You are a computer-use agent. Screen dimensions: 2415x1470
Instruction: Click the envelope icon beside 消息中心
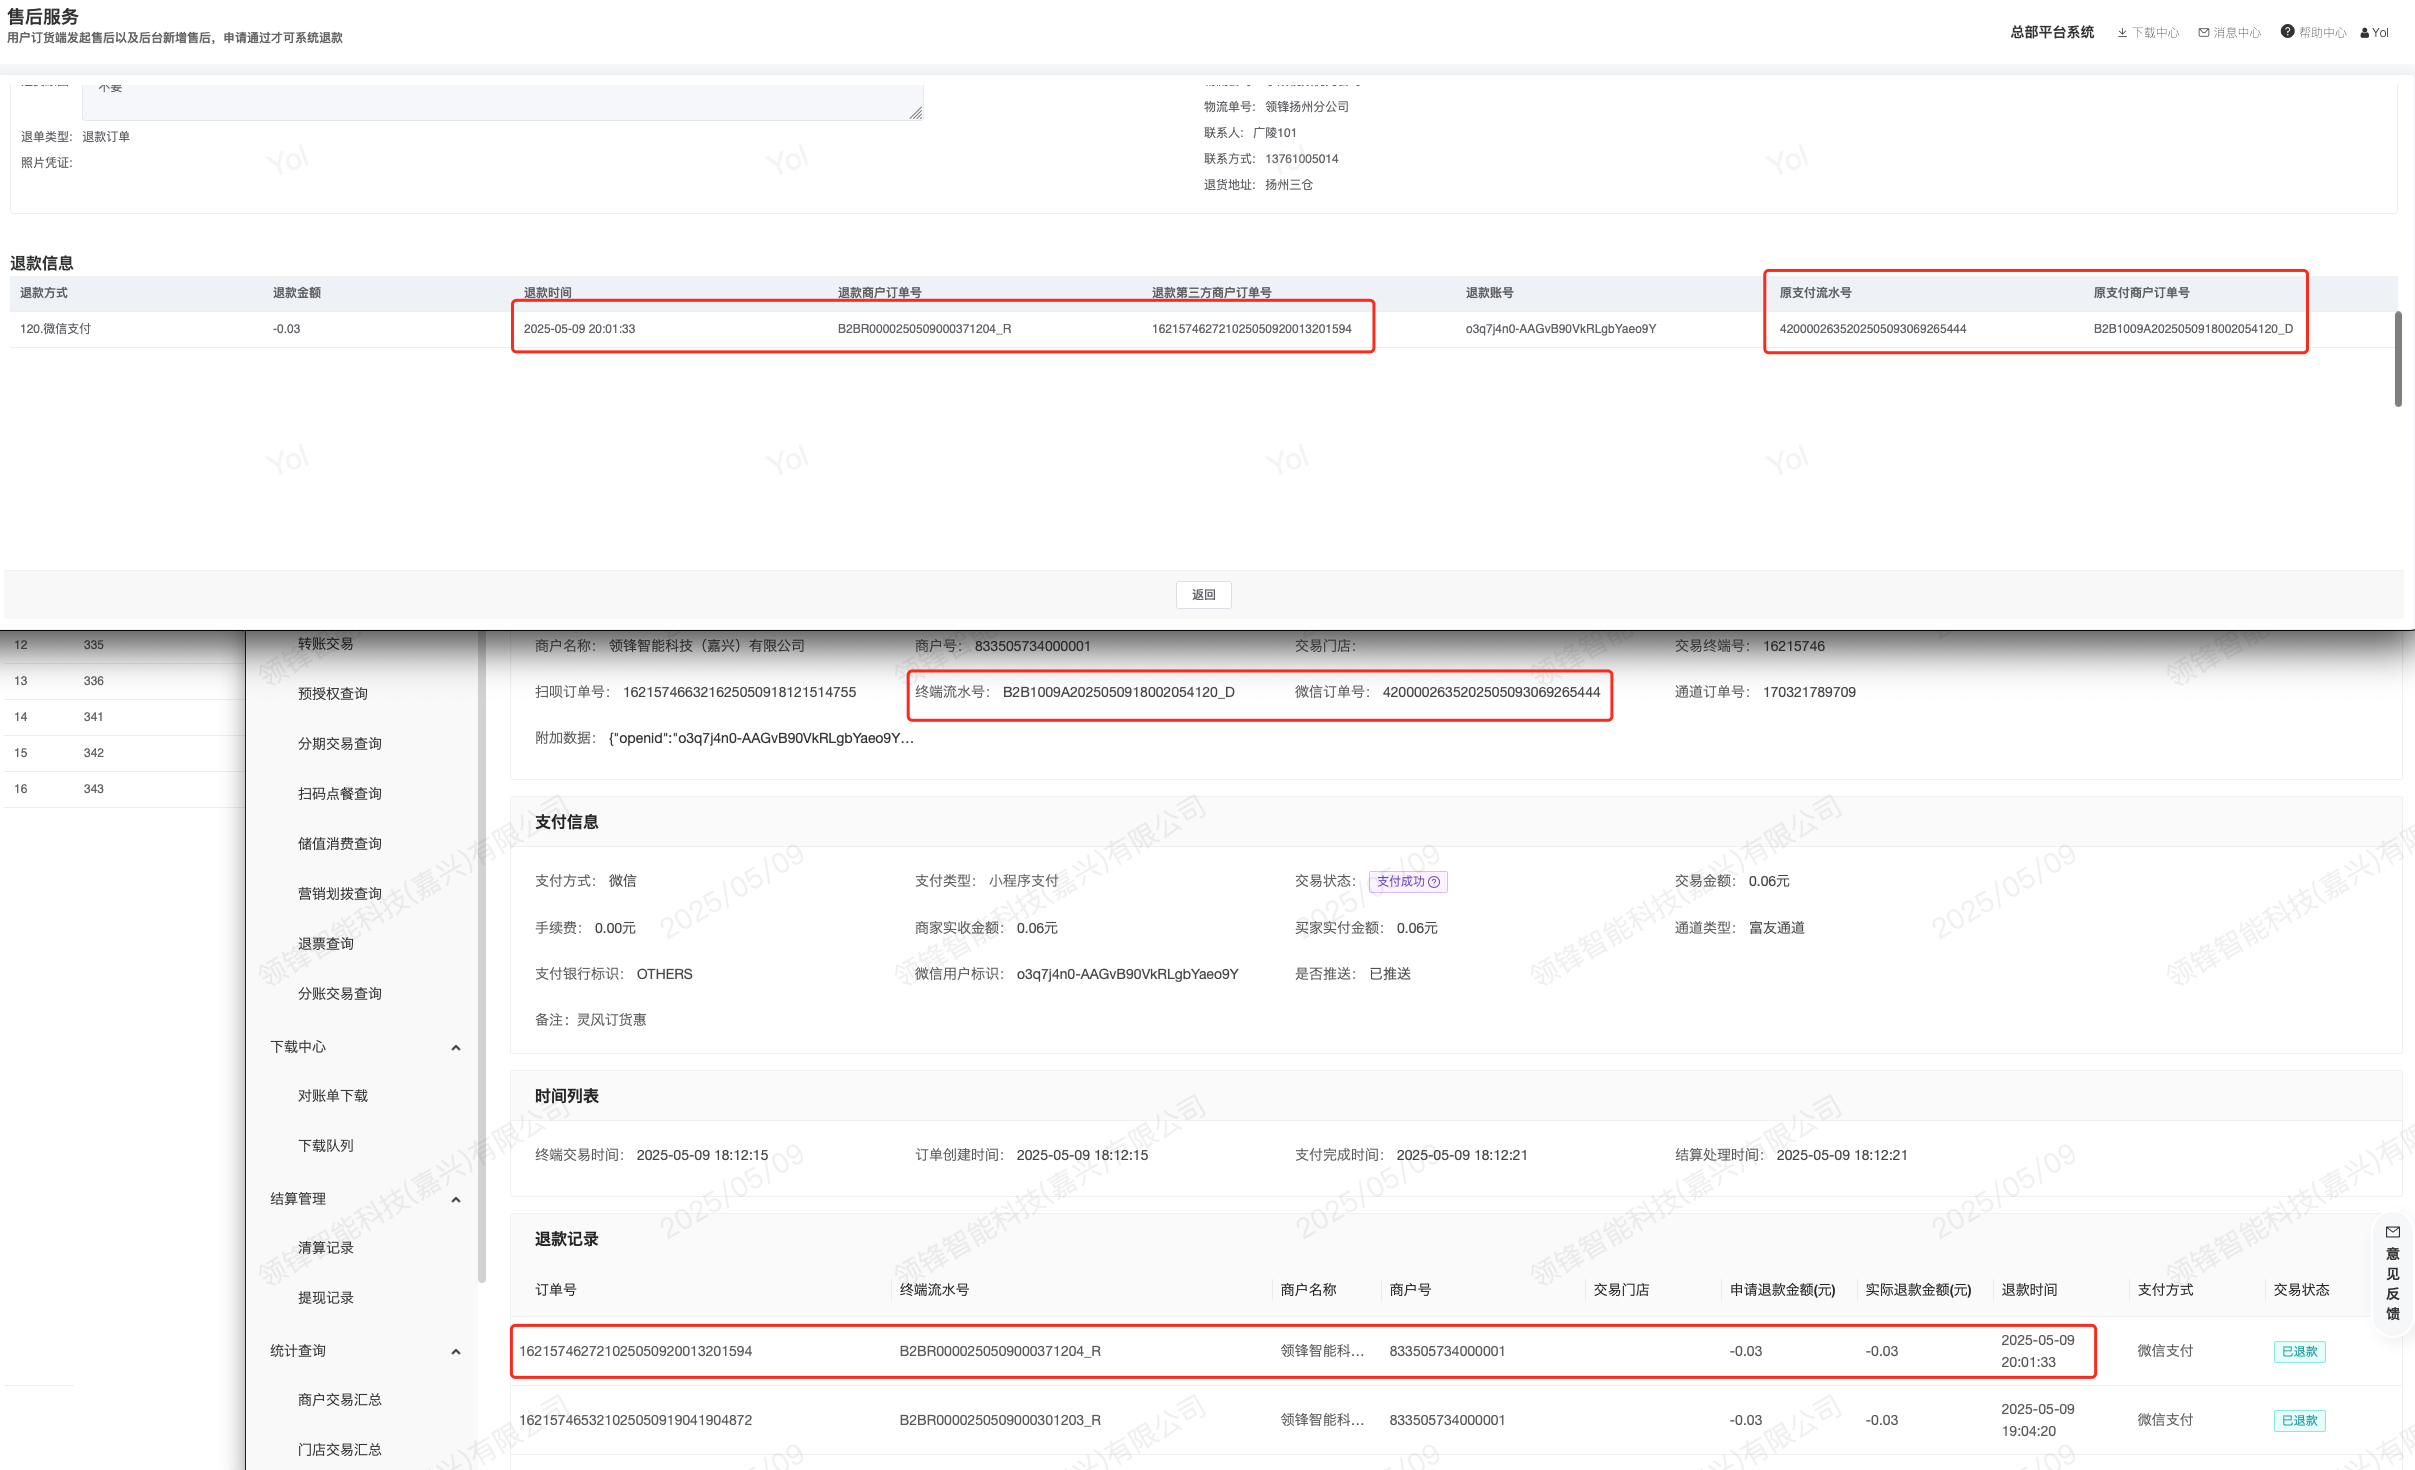pos(2204,33)
